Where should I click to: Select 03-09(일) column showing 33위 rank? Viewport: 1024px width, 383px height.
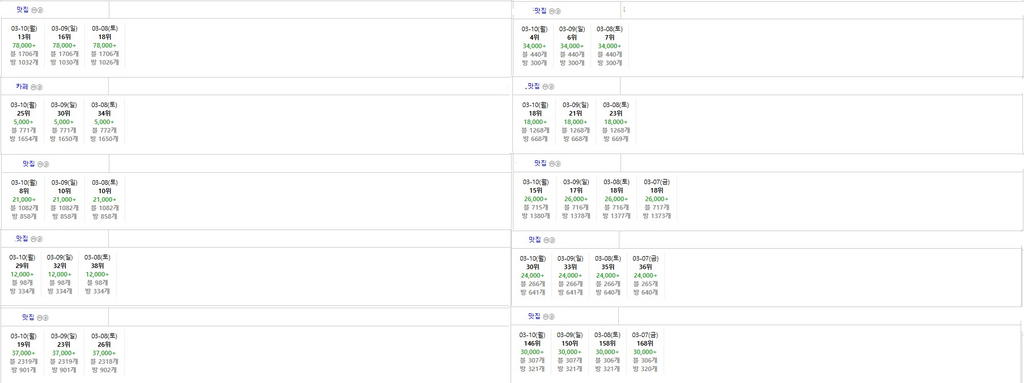(570, 275)
